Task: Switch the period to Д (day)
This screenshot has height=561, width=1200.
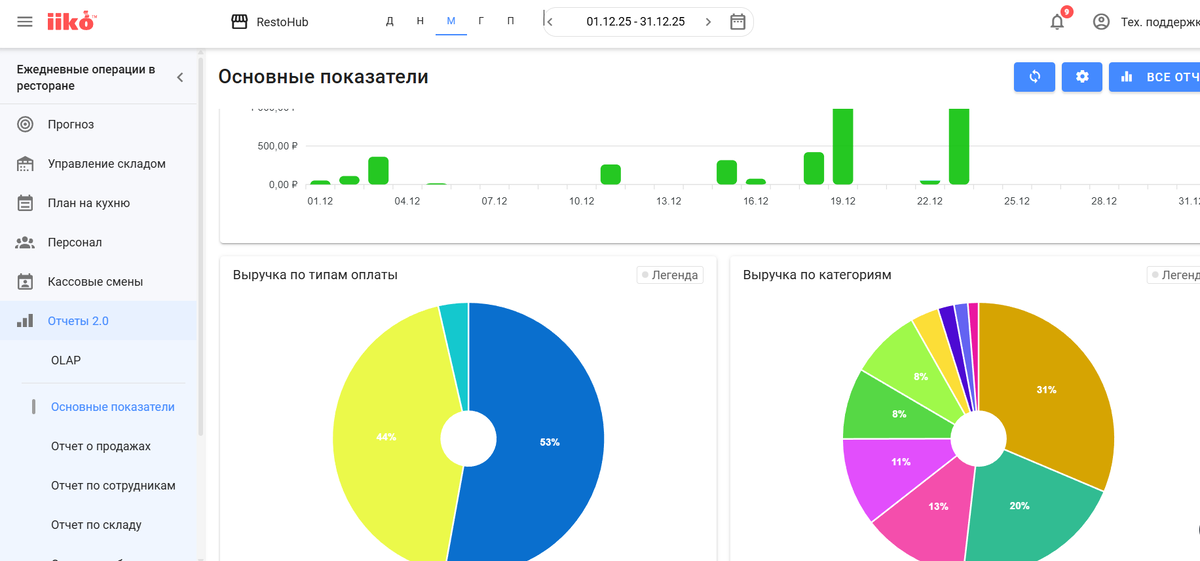Action: (x=390, y=21)
